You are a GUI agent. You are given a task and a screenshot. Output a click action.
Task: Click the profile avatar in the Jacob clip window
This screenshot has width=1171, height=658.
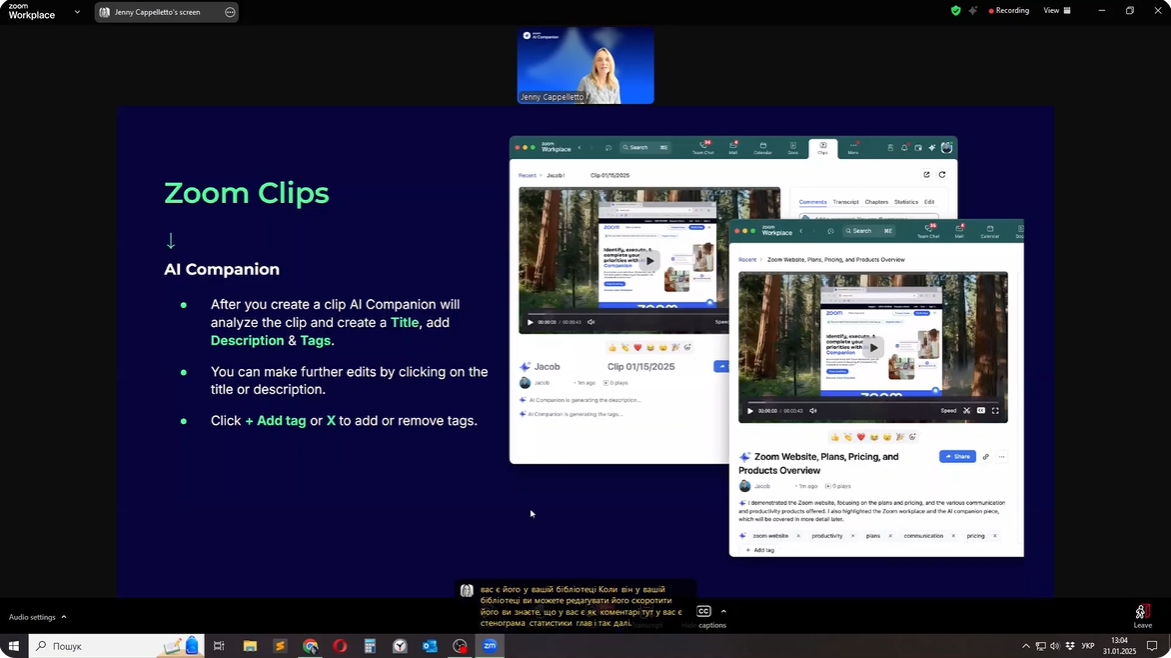pos(946,148)
